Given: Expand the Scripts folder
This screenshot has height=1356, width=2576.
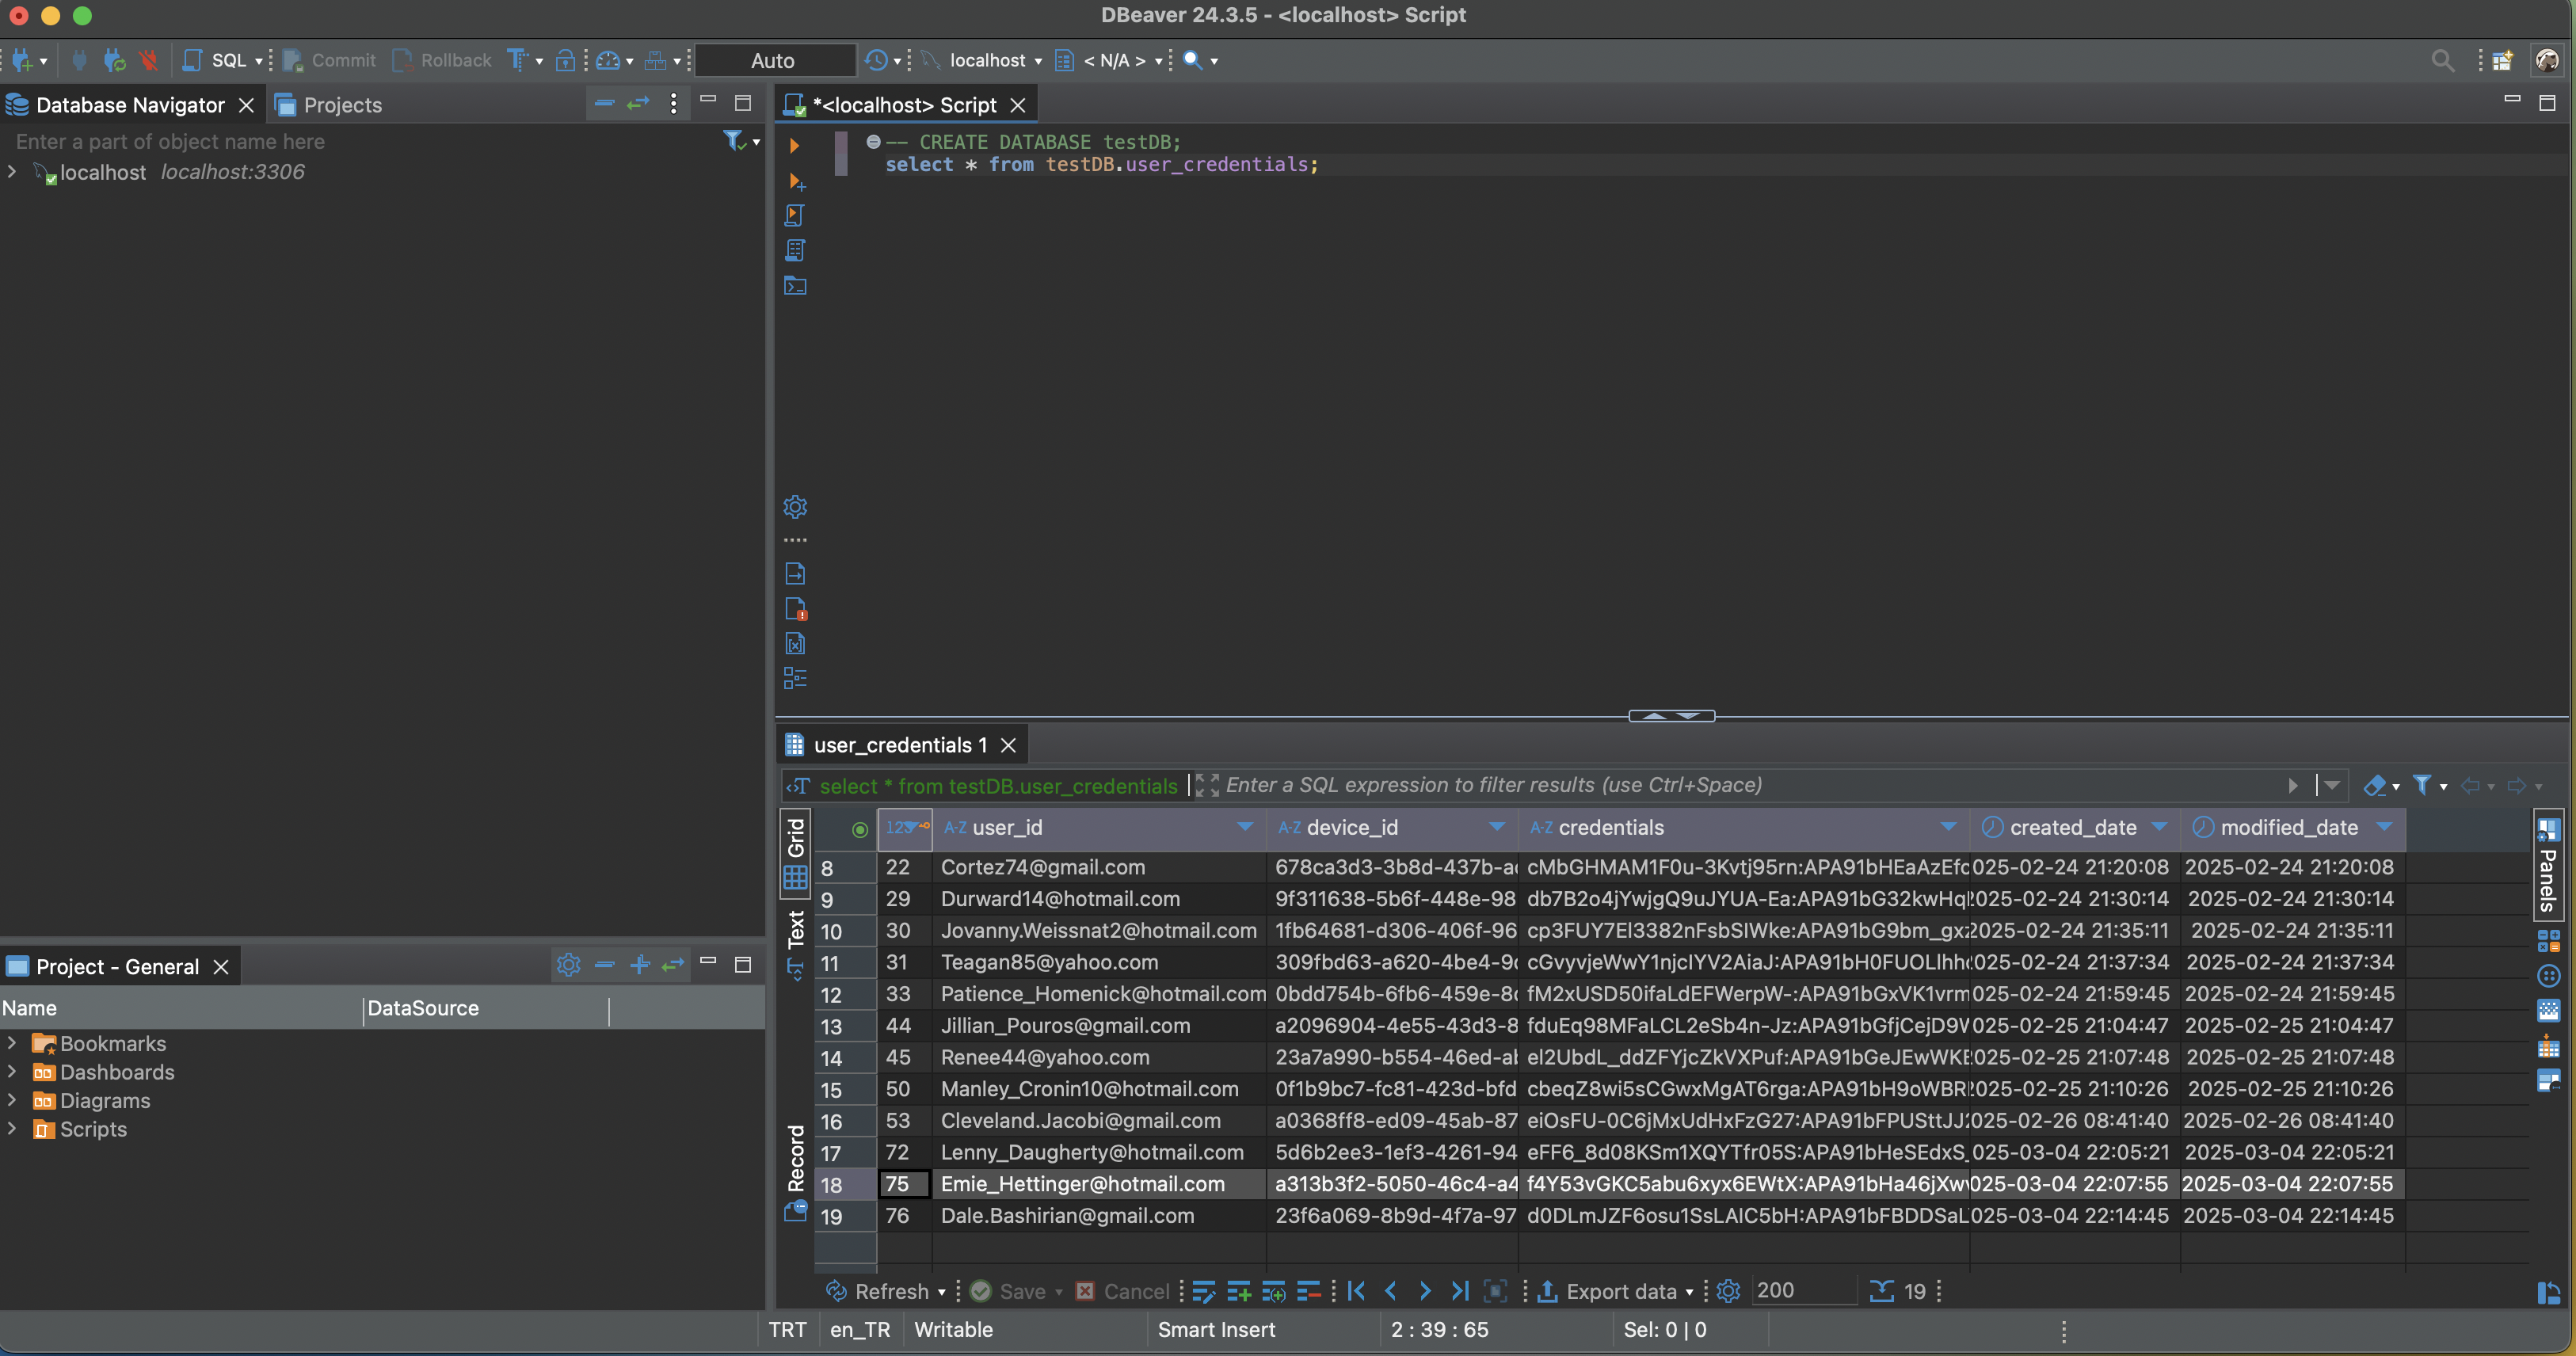Looking at the screenshot, I should (12, 1129).
